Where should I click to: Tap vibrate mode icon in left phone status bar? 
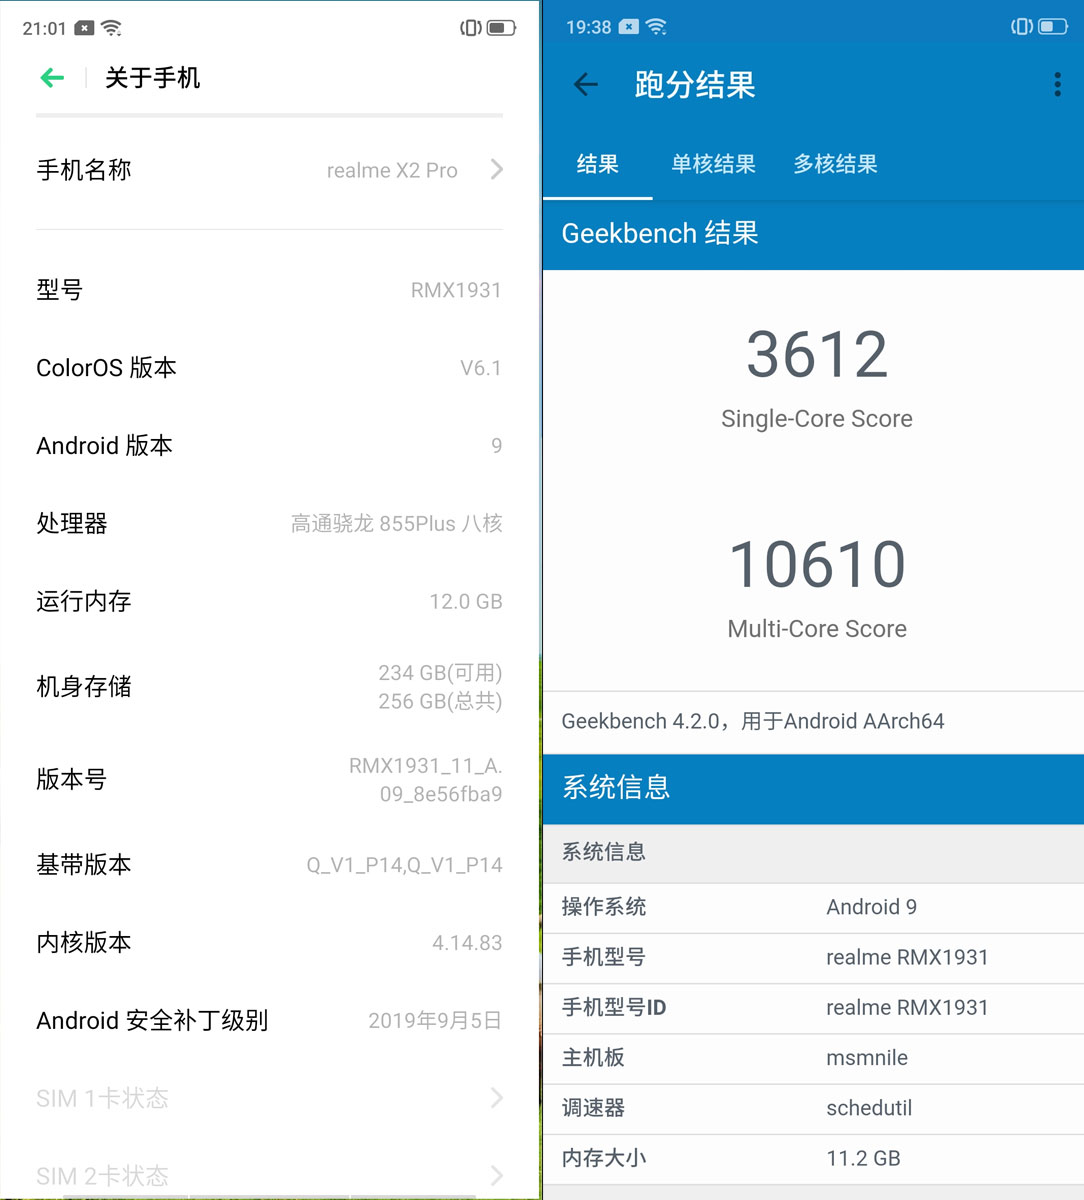pyautogui.click(x=470, y=28)
